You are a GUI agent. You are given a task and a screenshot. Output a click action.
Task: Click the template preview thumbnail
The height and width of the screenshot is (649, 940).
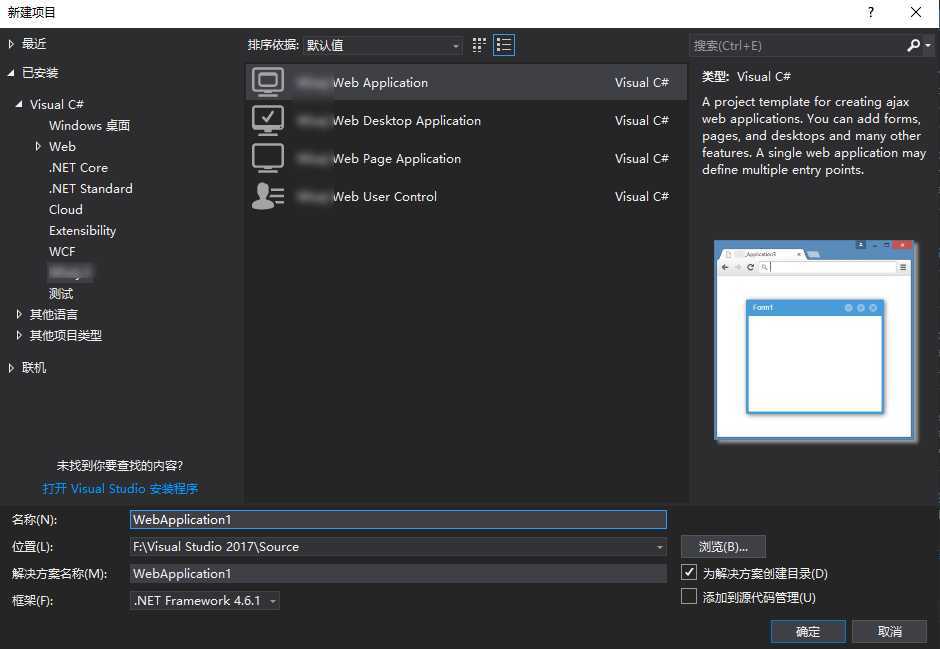(814, 340)
